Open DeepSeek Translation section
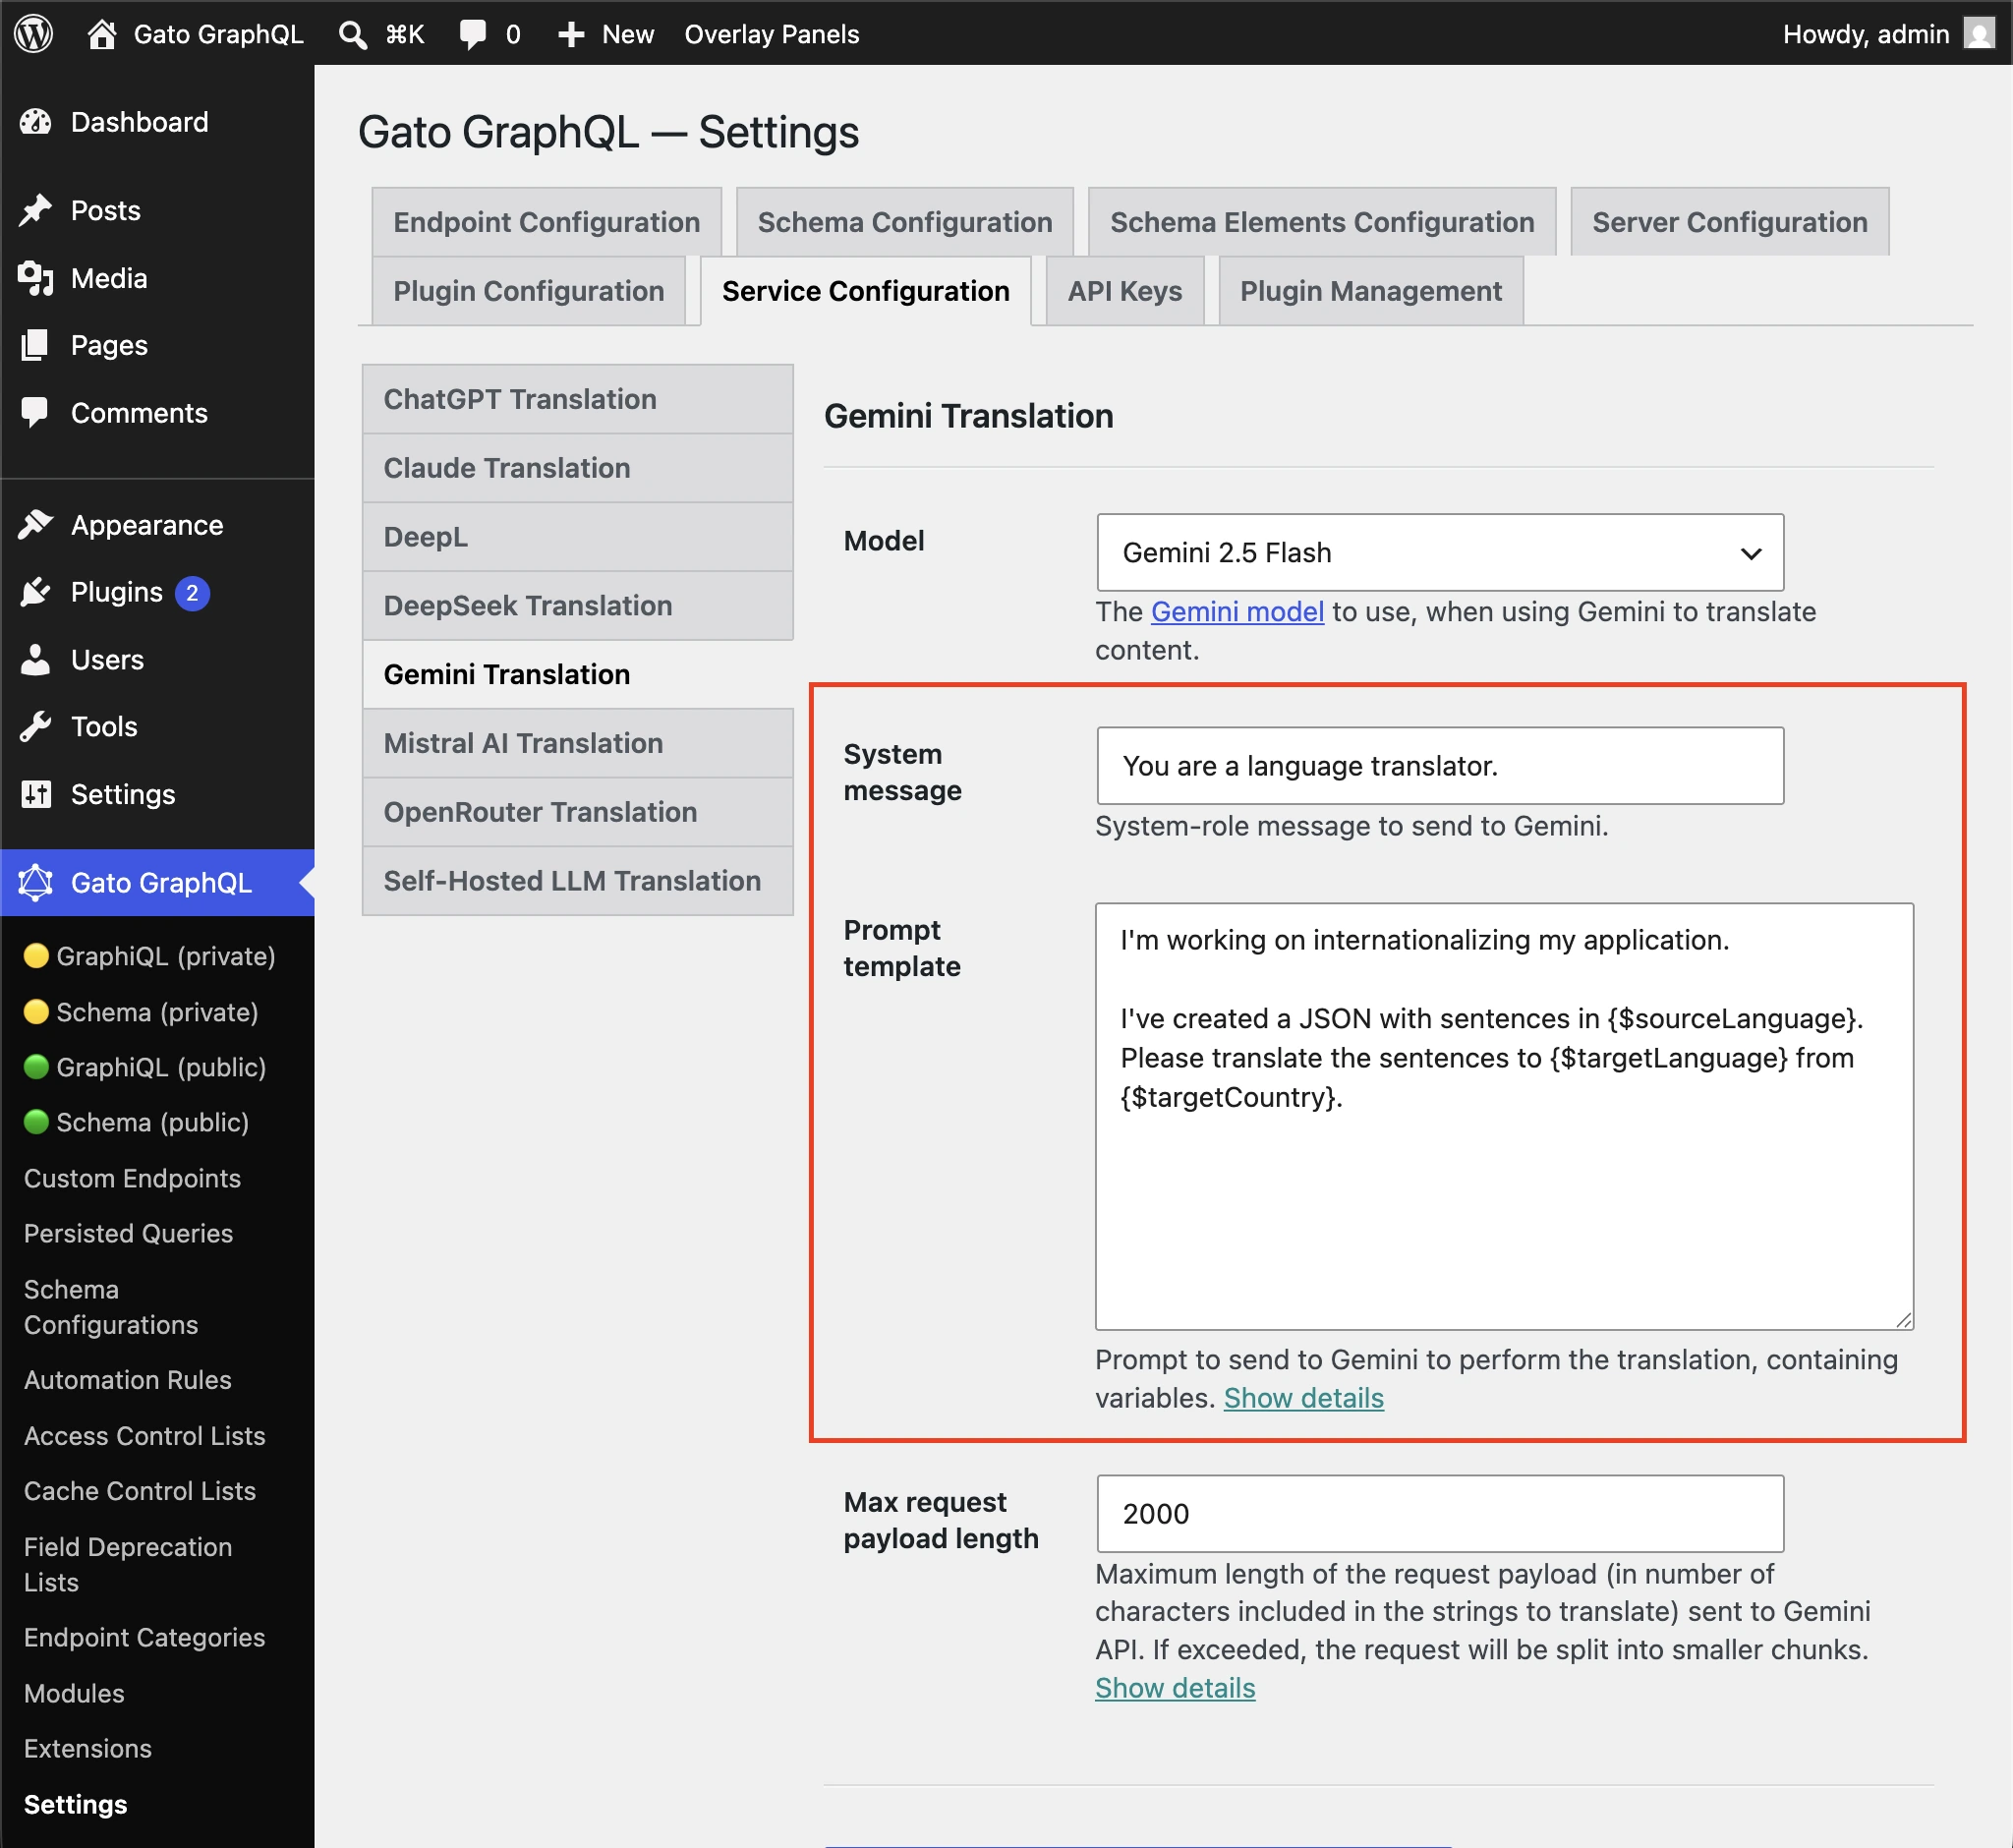The width and height of the screenshot is (2013, 1848). (x=577, y=606)
